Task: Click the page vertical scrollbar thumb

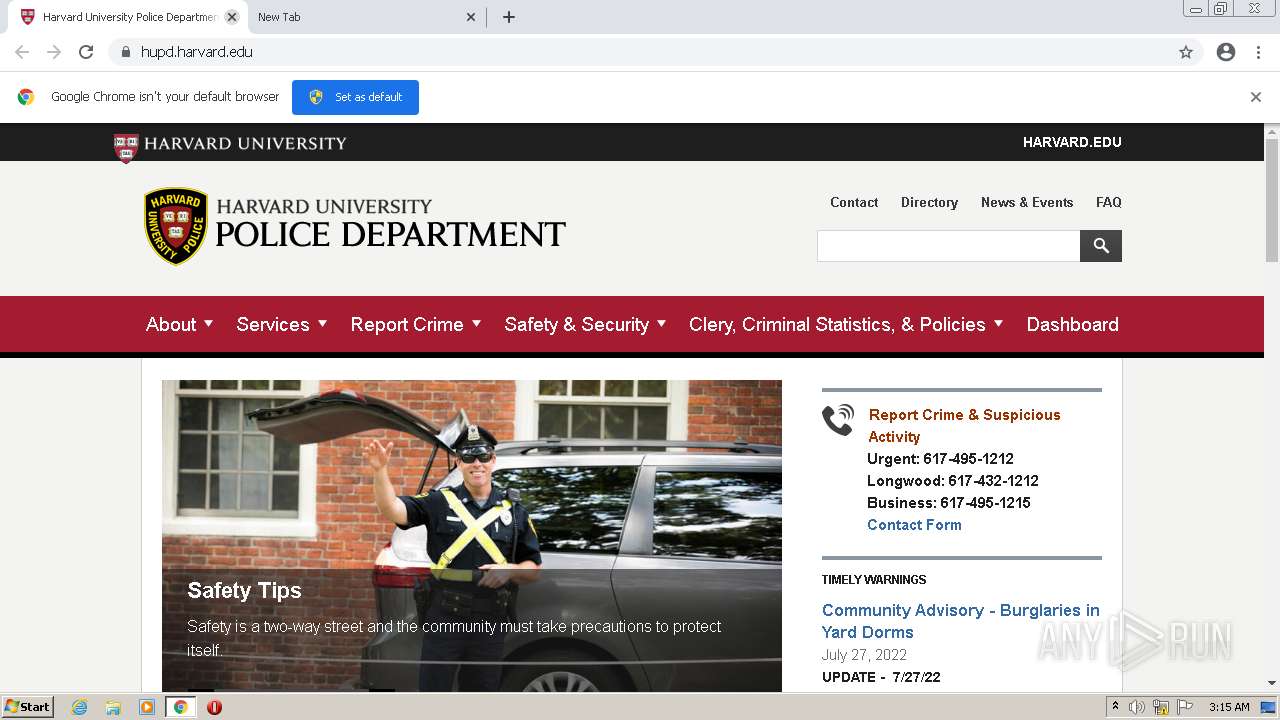Action: (x=1272, y=200)
